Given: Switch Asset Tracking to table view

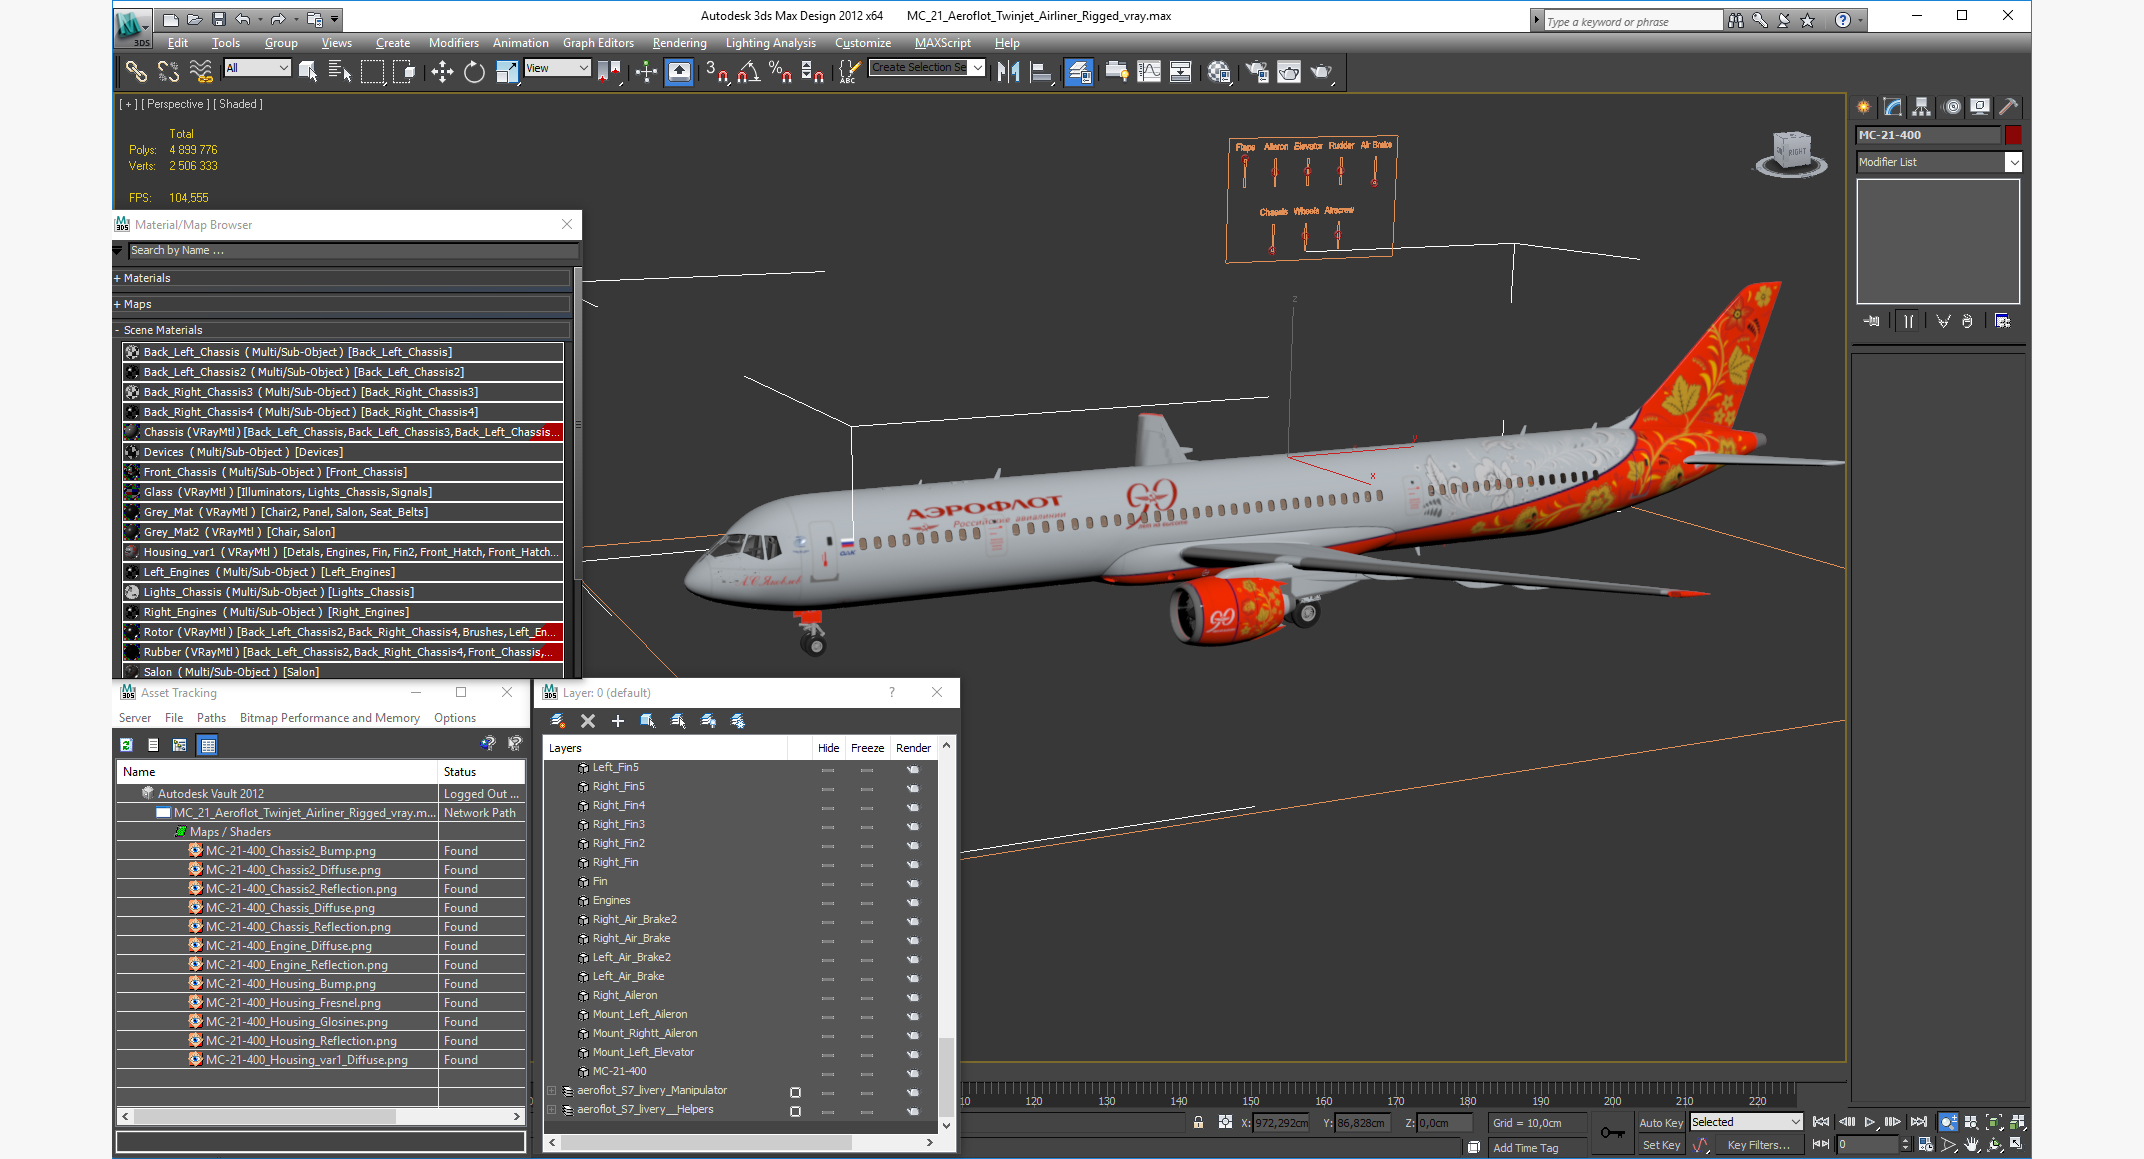Looking at the screenshot, I should pyautogui.click(x=208, y=745).
